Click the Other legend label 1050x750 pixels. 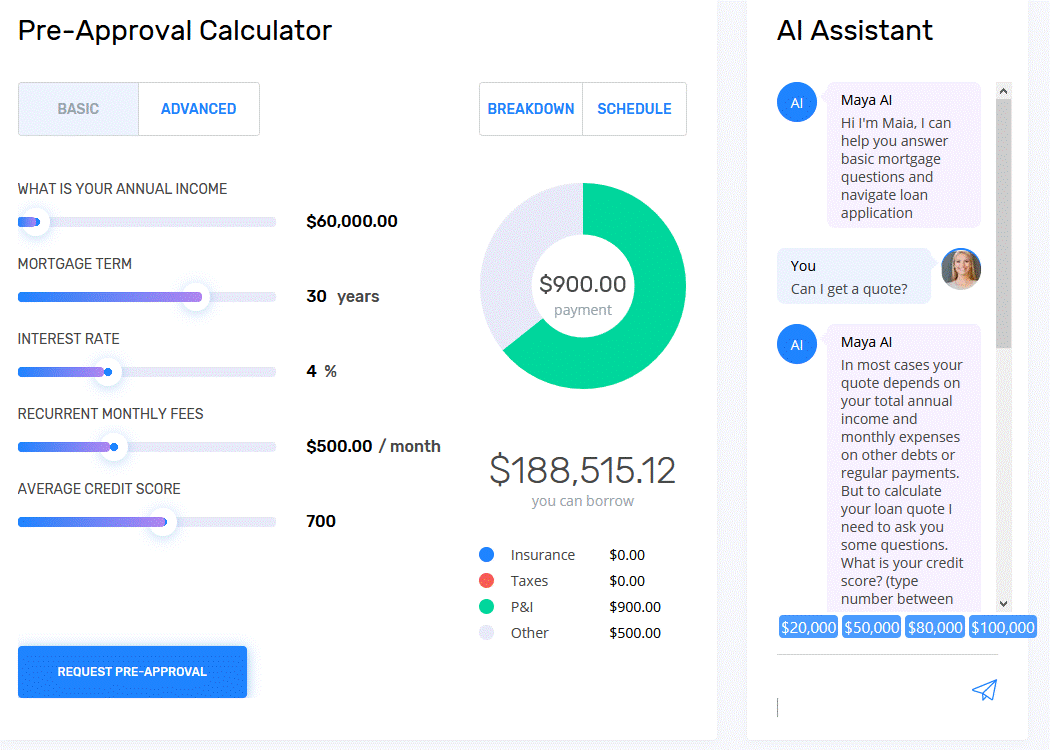click(x=529, y=633)
